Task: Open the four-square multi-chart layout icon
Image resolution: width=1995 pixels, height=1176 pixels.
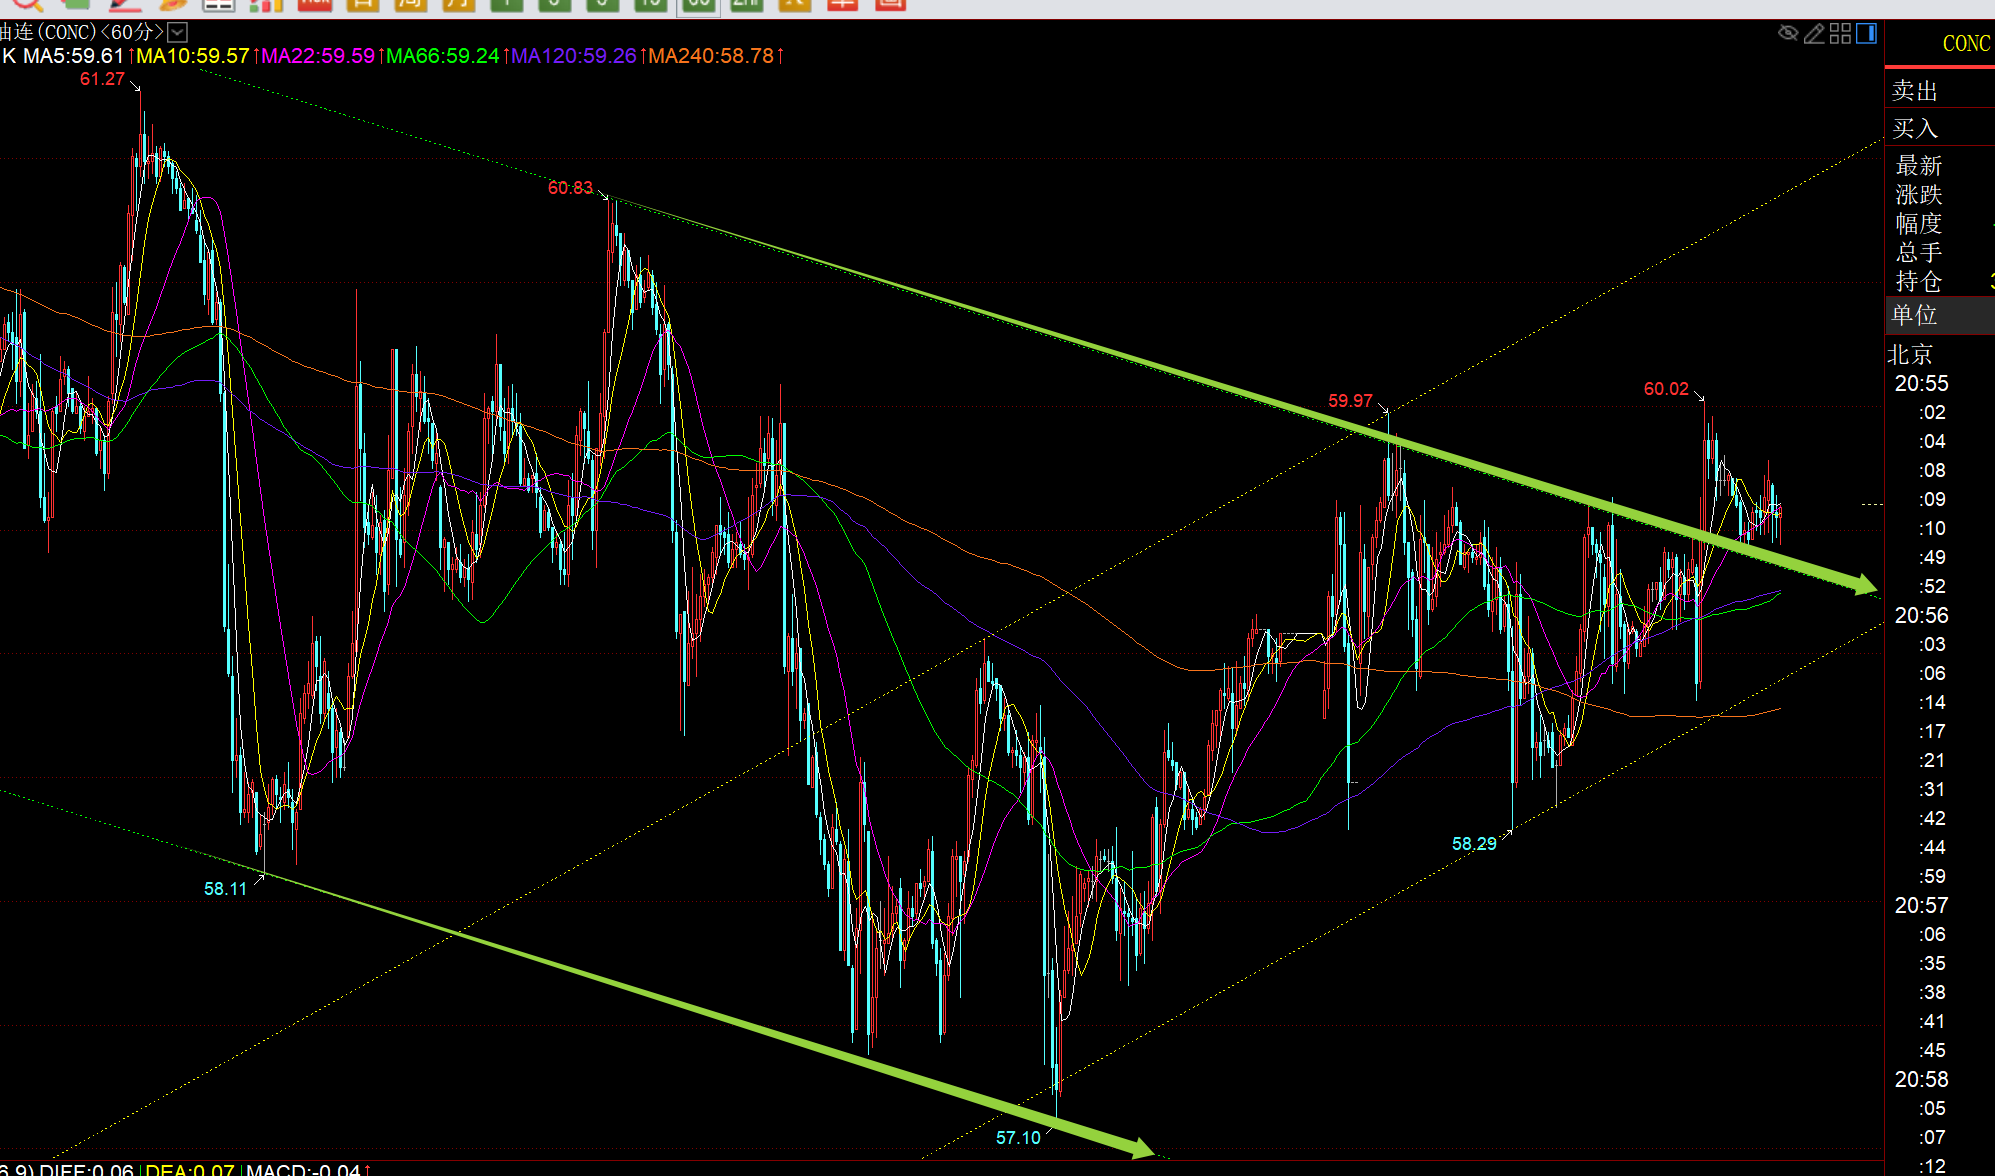Action: point(1840,33)
